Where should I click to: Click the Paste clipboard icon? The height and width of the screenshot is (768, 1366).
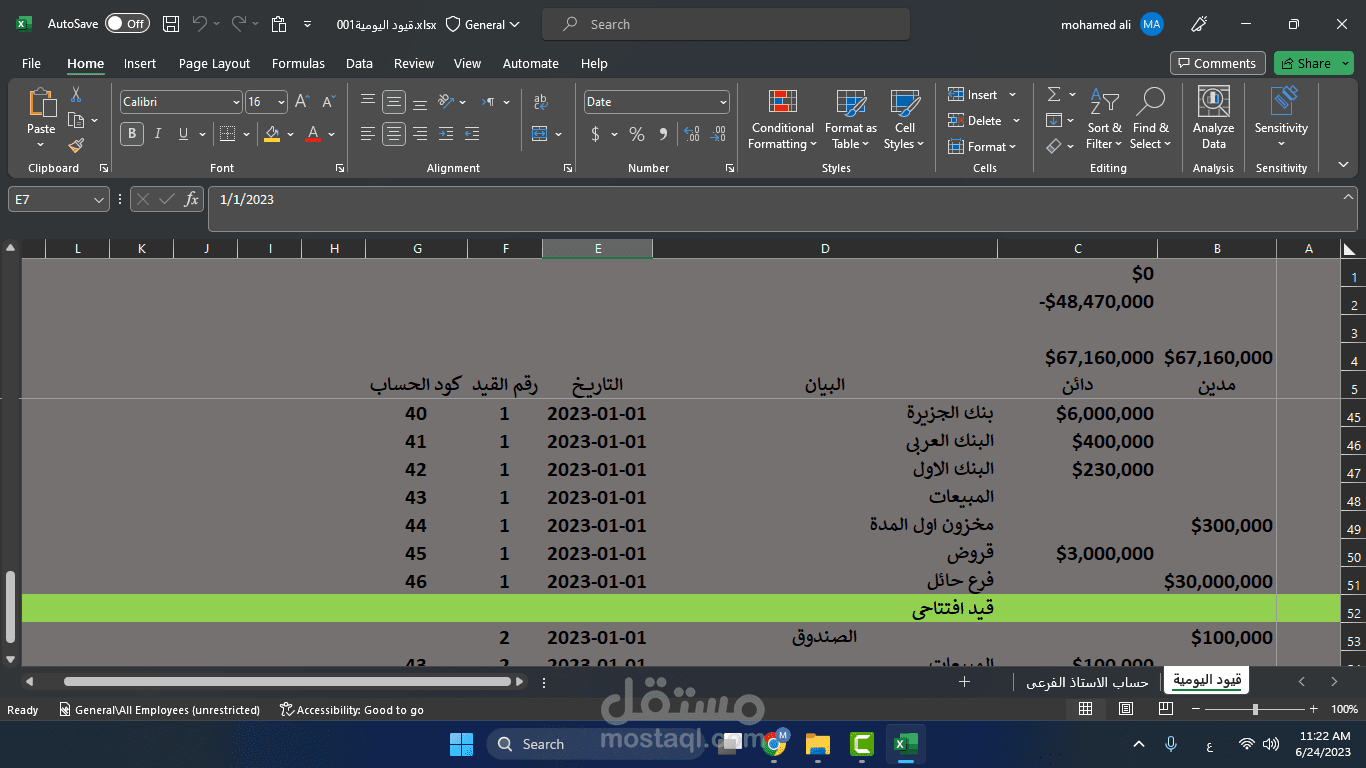41,102
